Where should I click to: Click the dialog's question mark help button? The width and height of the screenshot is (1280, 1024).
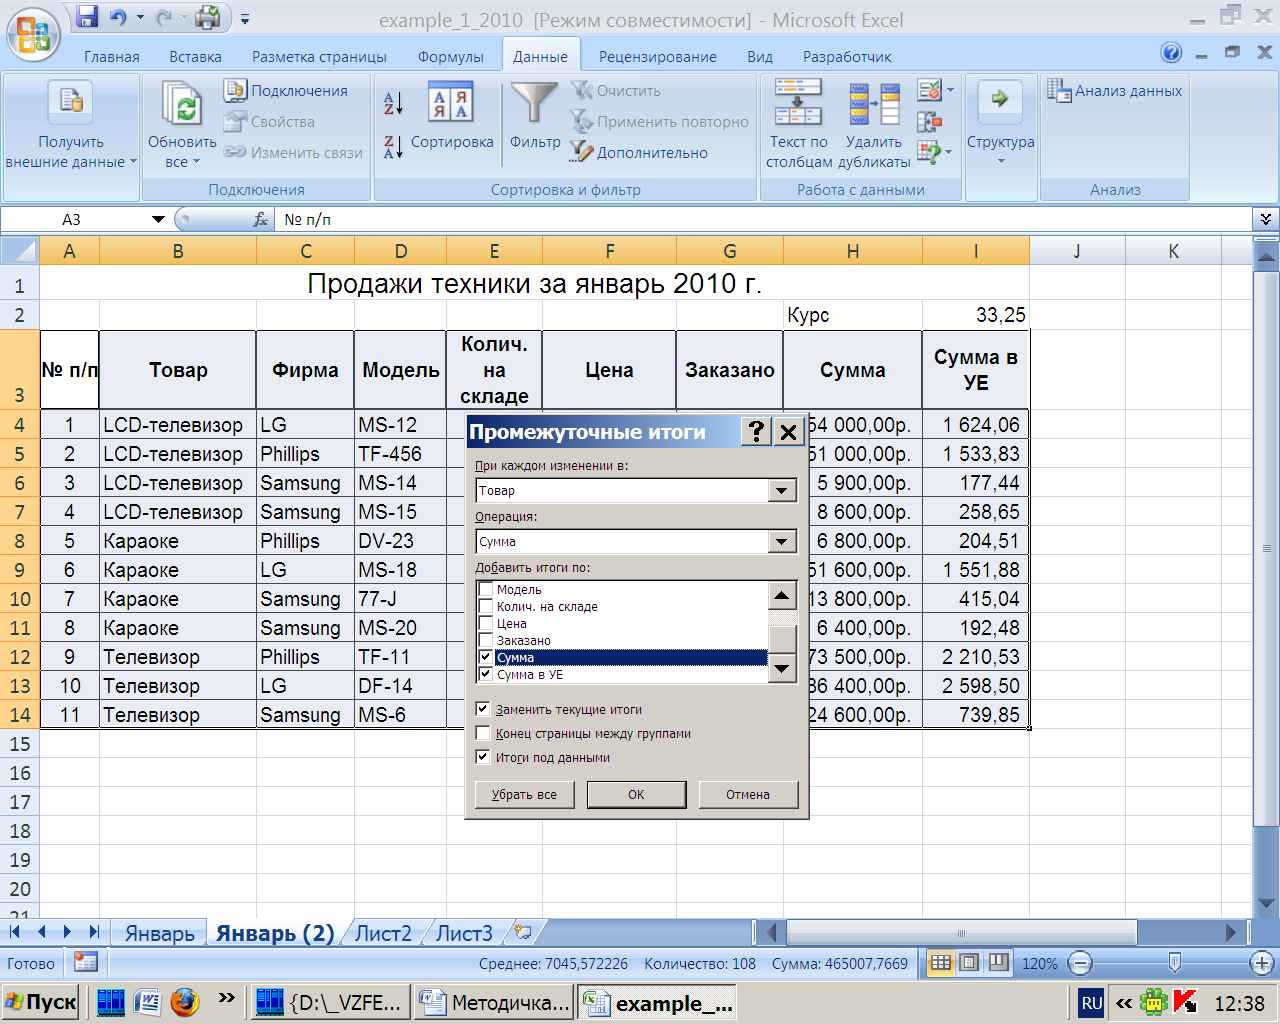[x=756, y=431]
